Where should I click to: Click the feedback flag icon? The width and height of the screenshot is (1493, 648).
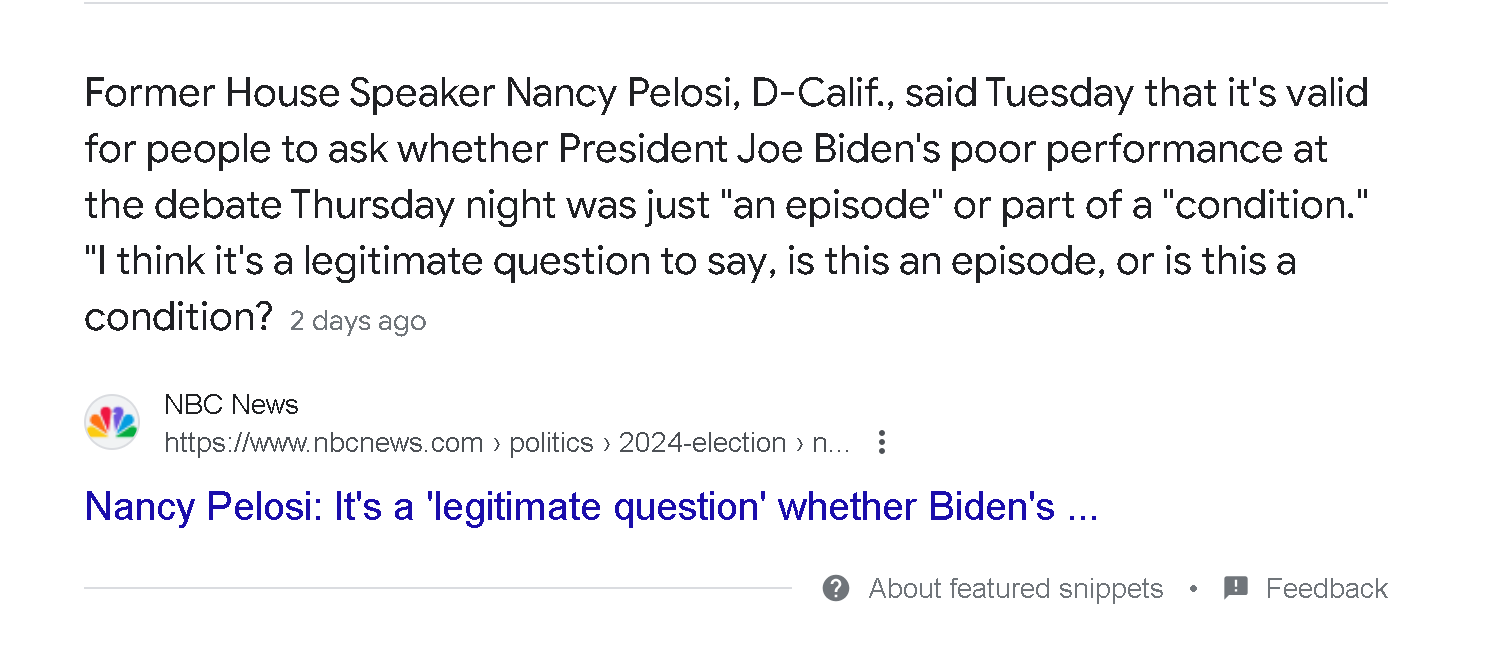point(1236,588)
